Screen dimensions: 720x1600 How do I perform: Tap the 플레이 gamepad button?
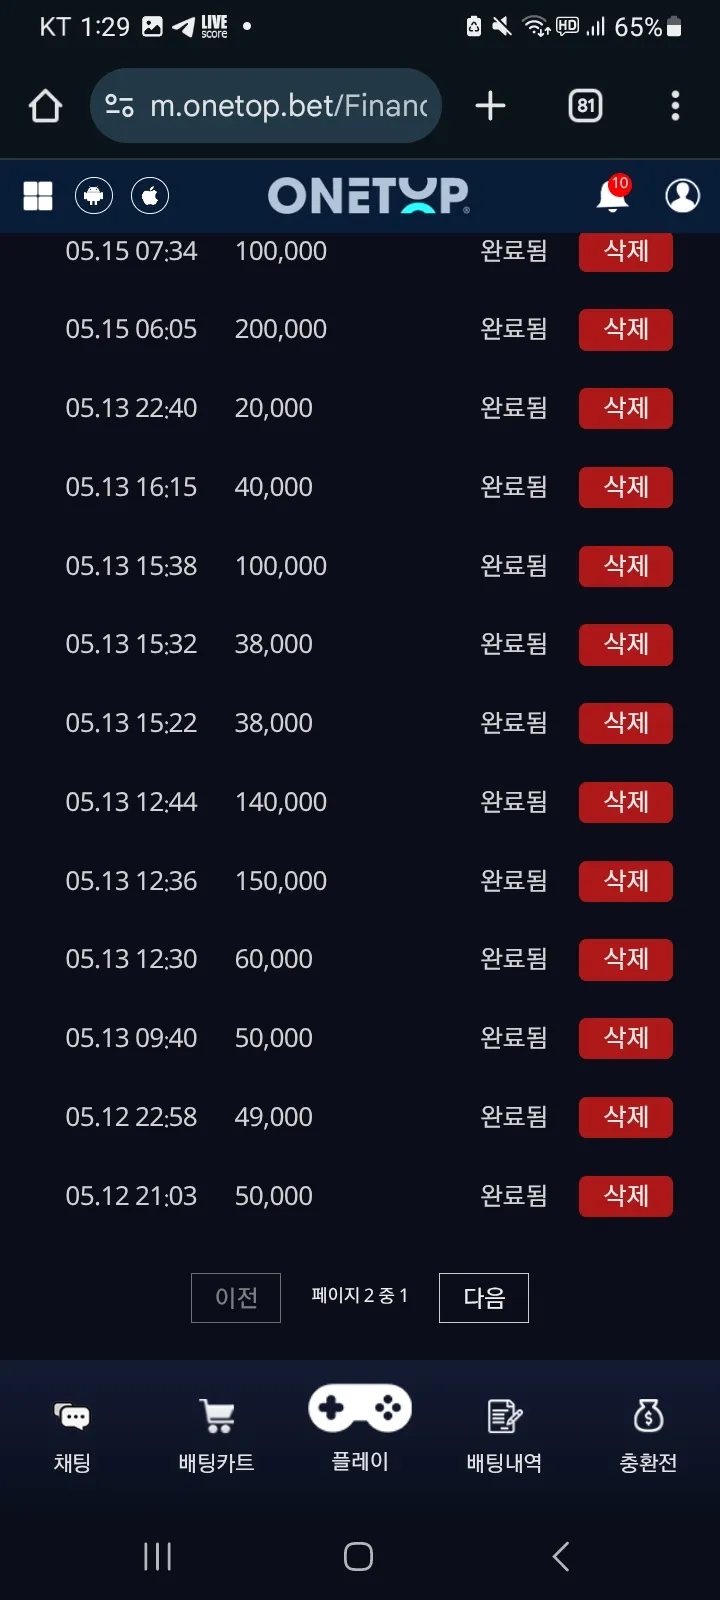pos(360,1428)
